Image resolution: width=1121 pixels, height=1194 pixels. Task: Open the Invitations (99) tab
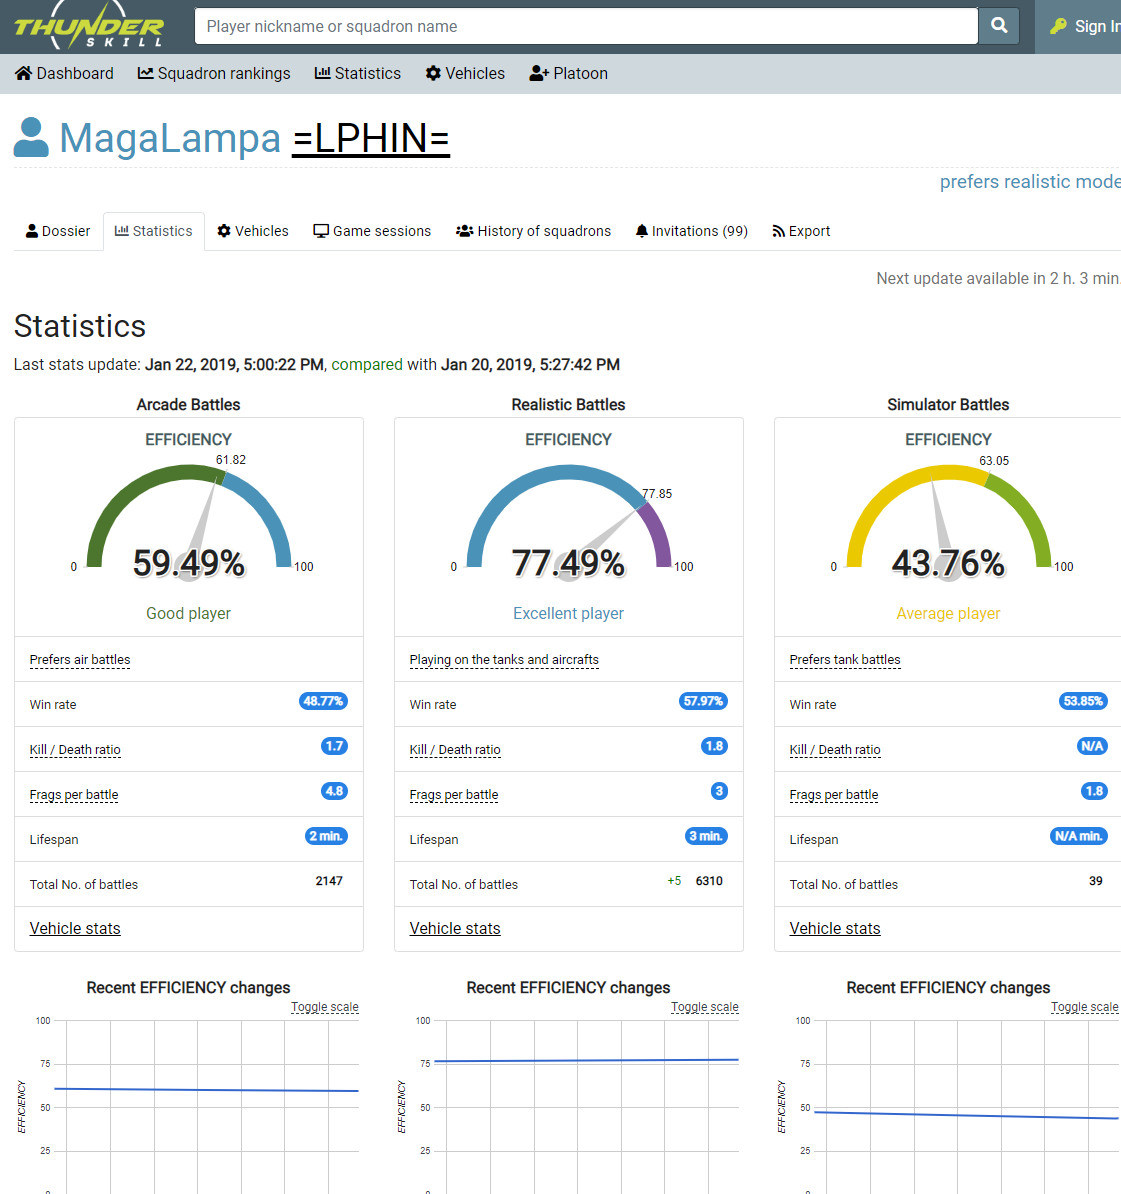[x=691, y=231]
